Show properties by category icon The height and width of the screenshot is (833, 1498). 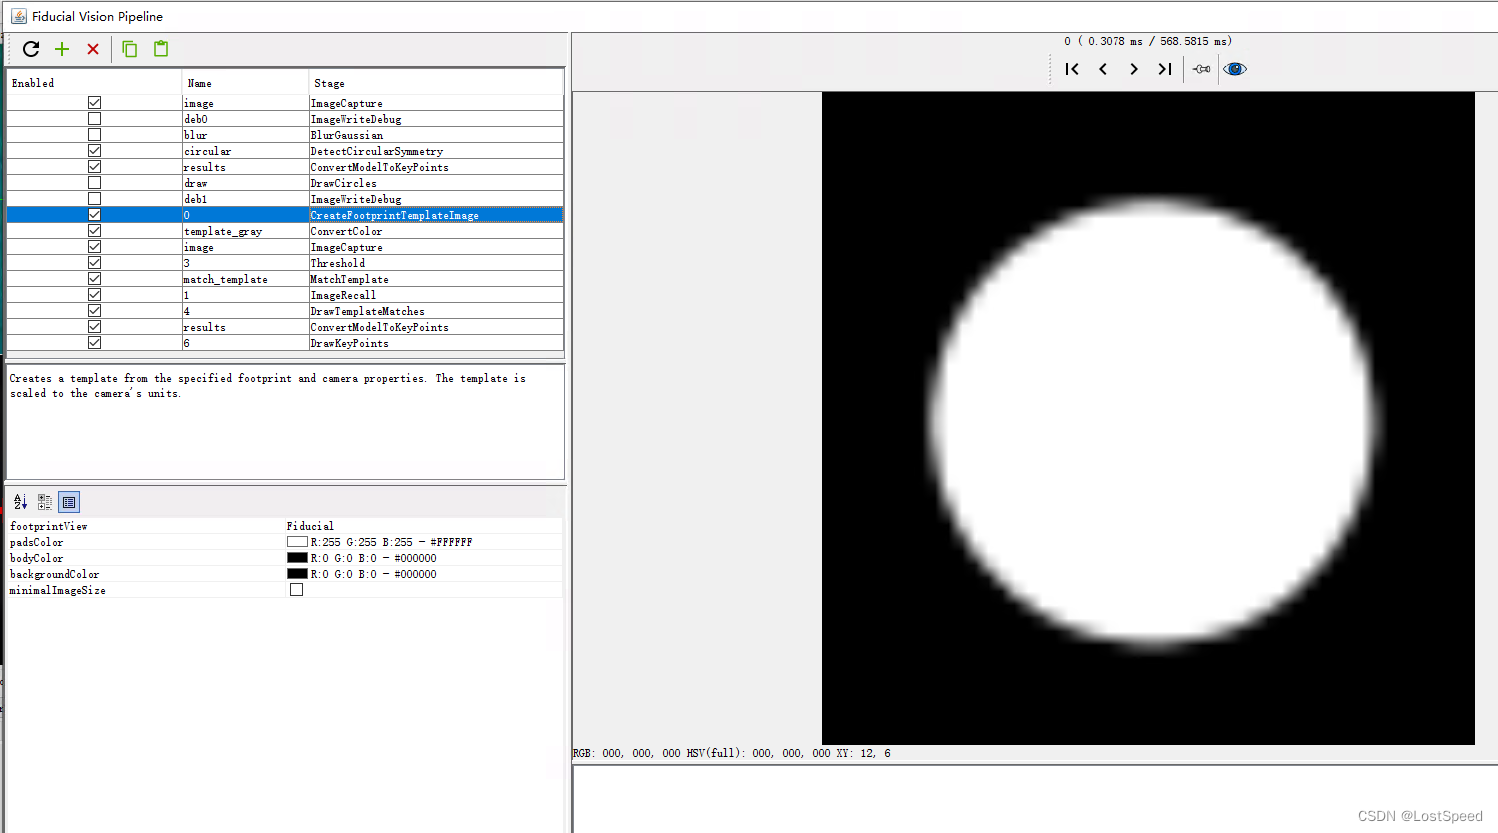45,502
